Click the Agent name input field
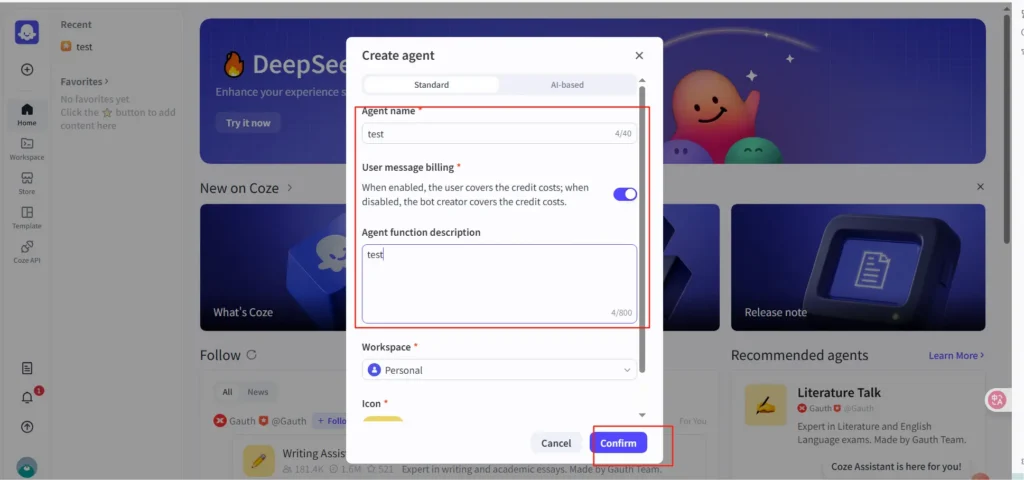Viewport: 1024px width, 480px height. (488, 133)
